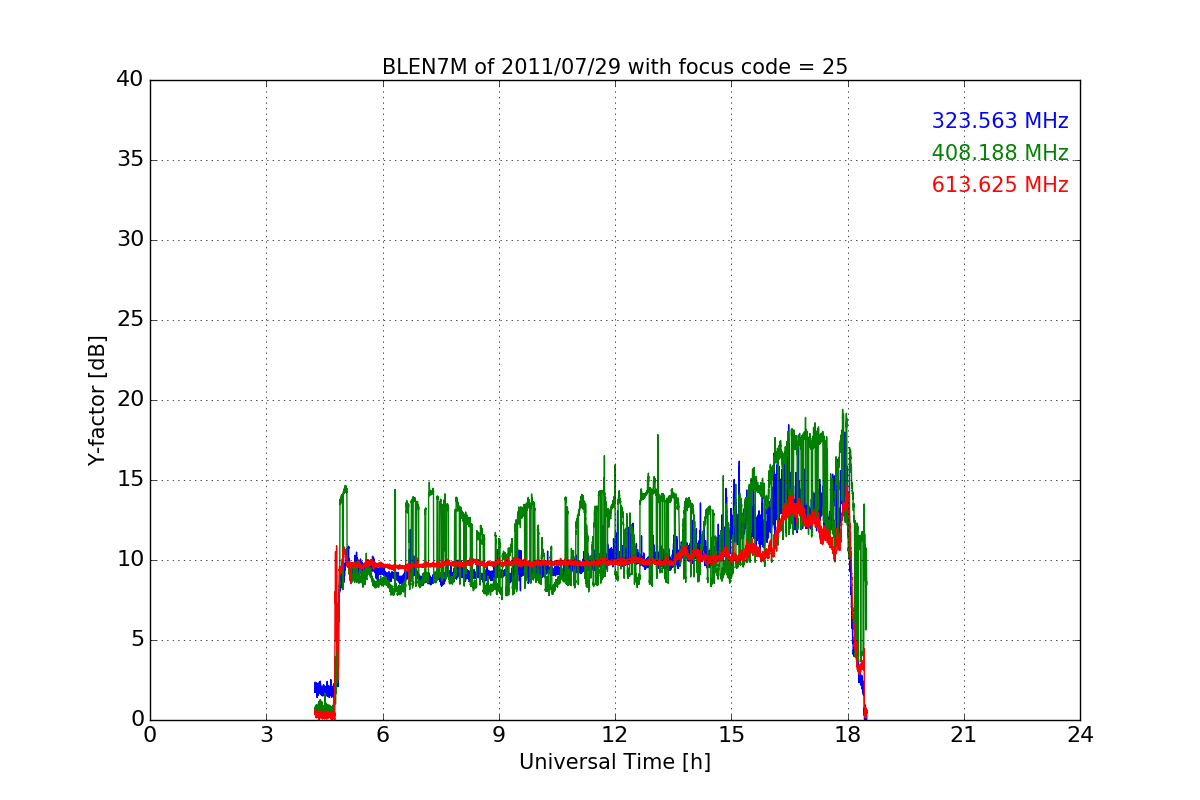Image resolution: width=1200 pixels, height=800 pixels.
Task: Click y-axis tick label '5'
Action: coord(137,640)
